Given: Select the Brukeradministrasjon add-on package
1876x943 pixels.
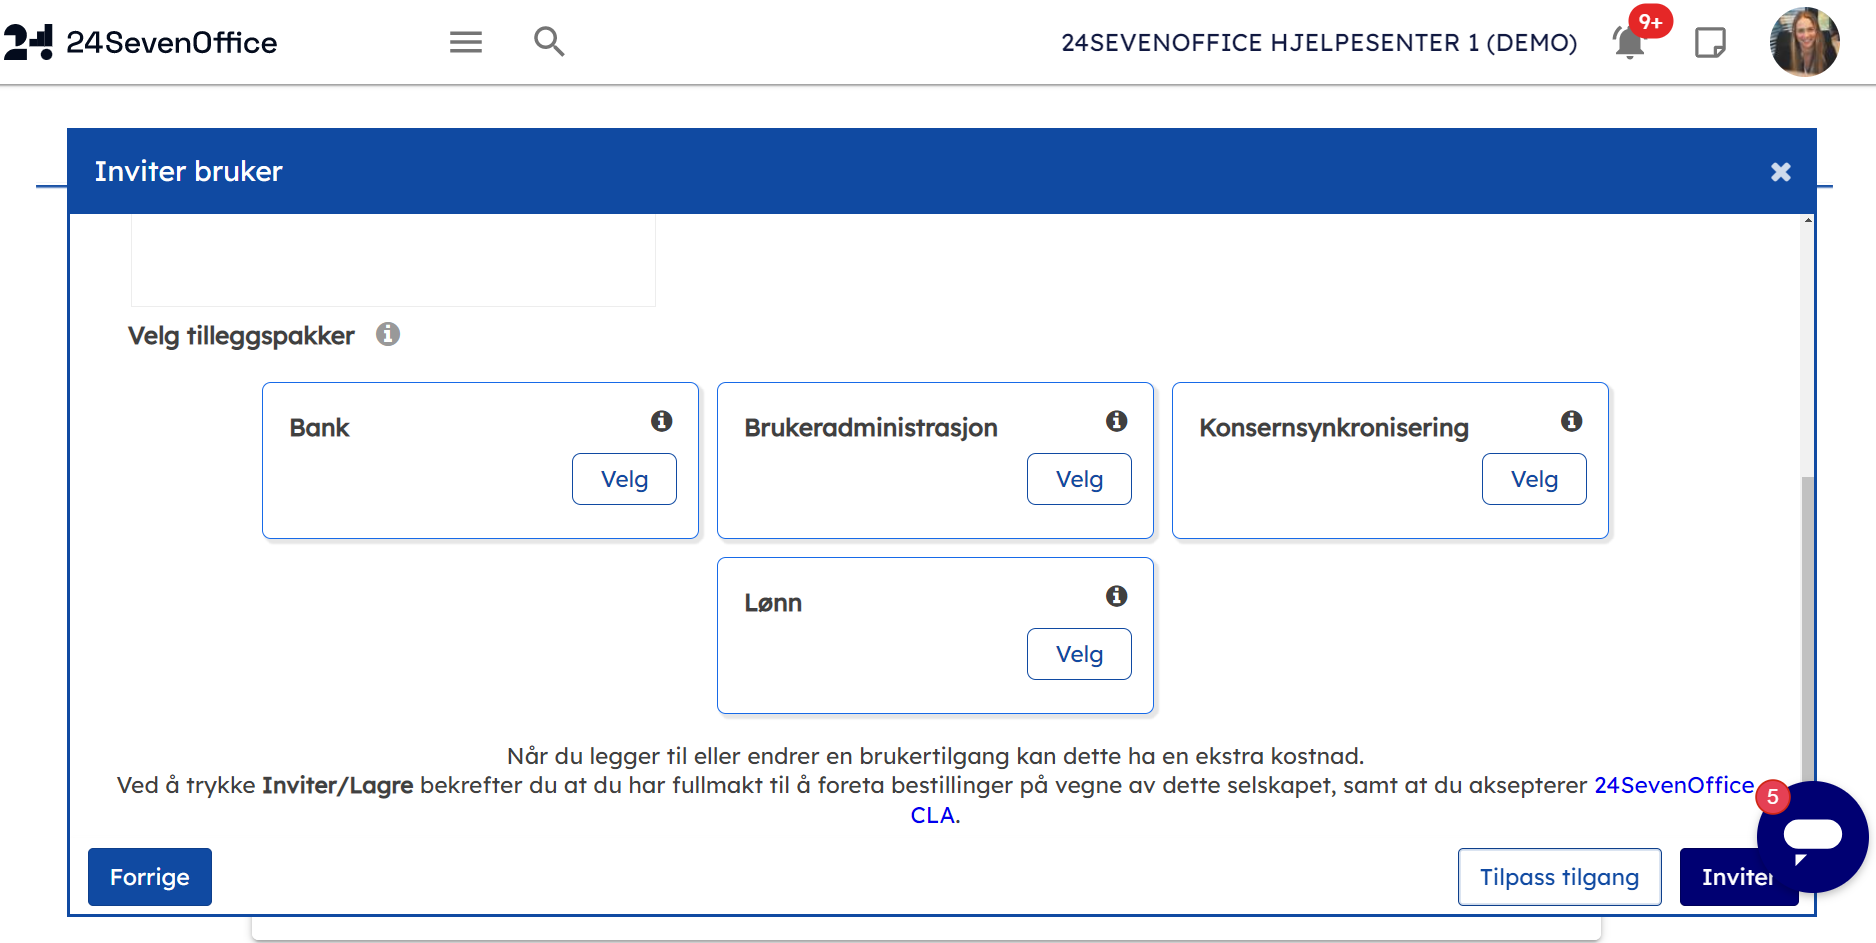Looking at the screenshot, I should tap(1079, 479).
